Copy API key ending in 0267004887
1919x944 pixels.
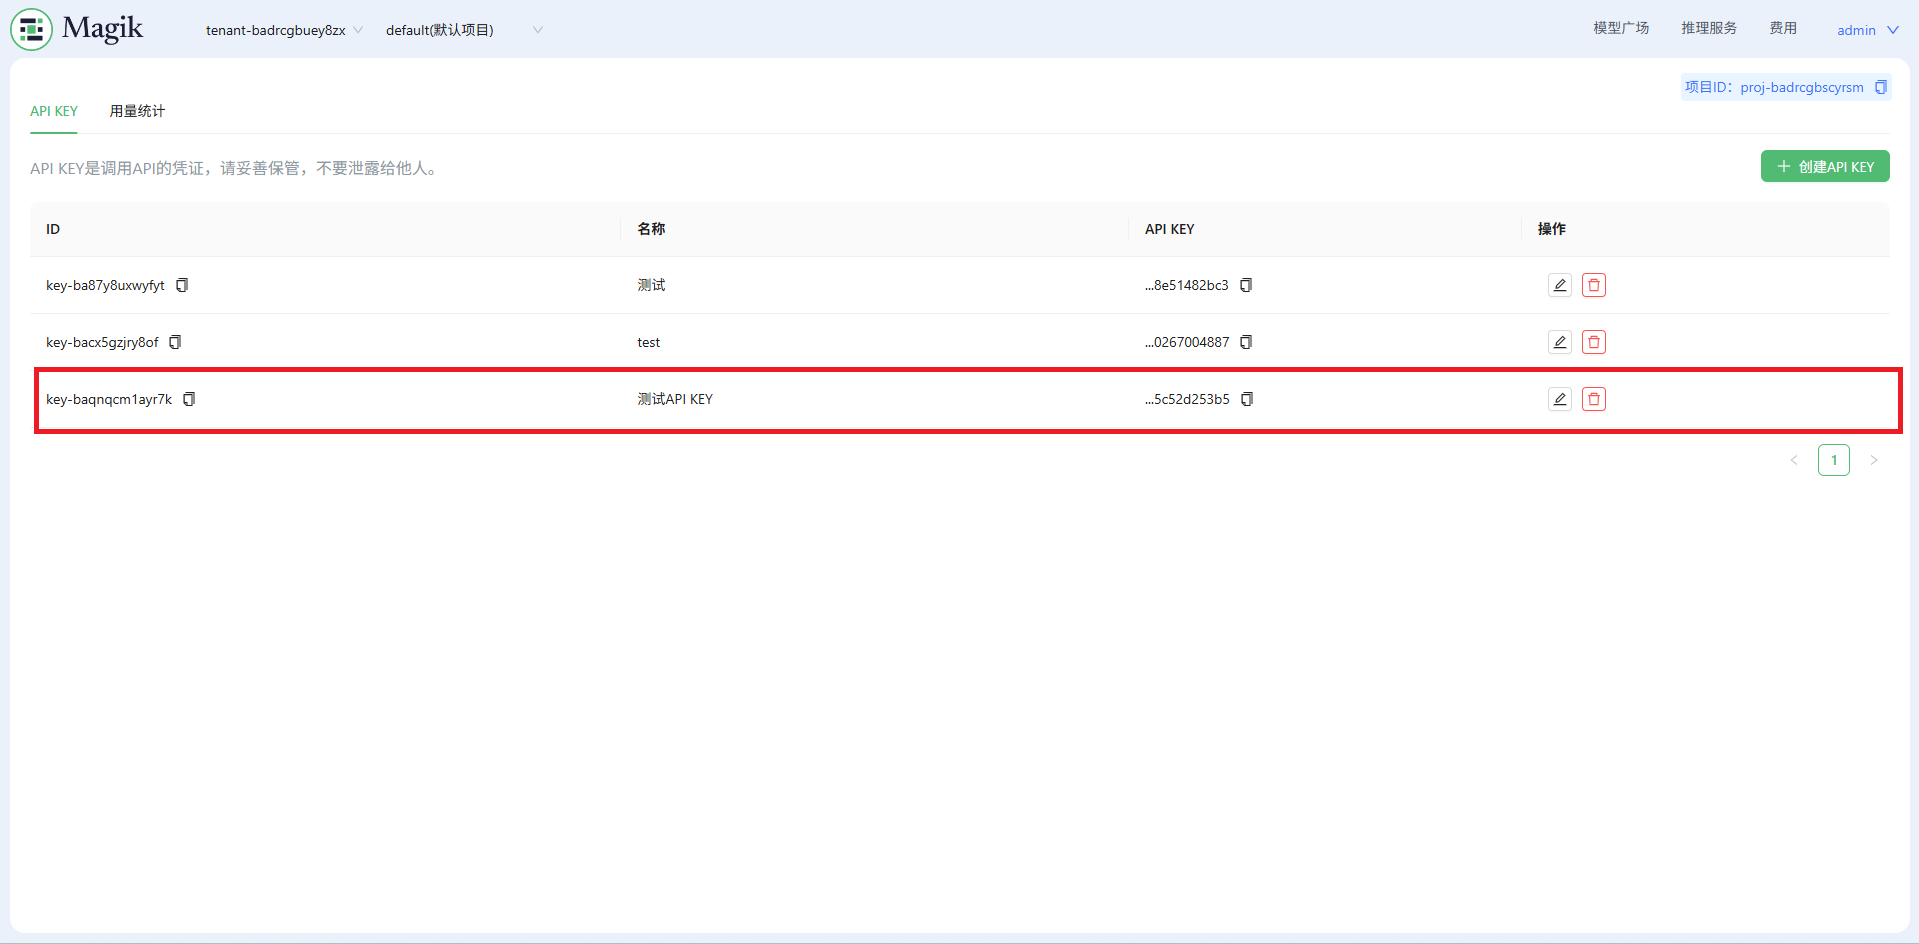click(1246, 342)
